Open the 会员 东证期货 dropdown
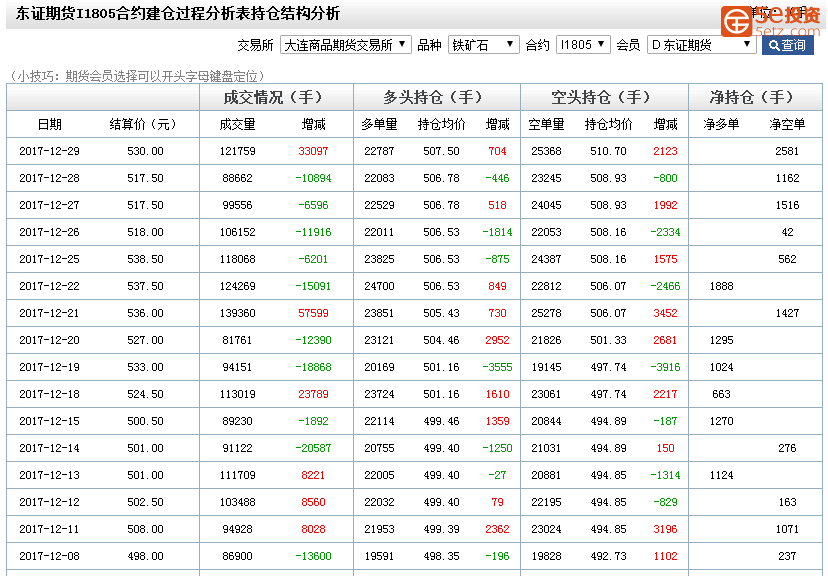Viewport: 828px width, 576px height. coord(702,45)
